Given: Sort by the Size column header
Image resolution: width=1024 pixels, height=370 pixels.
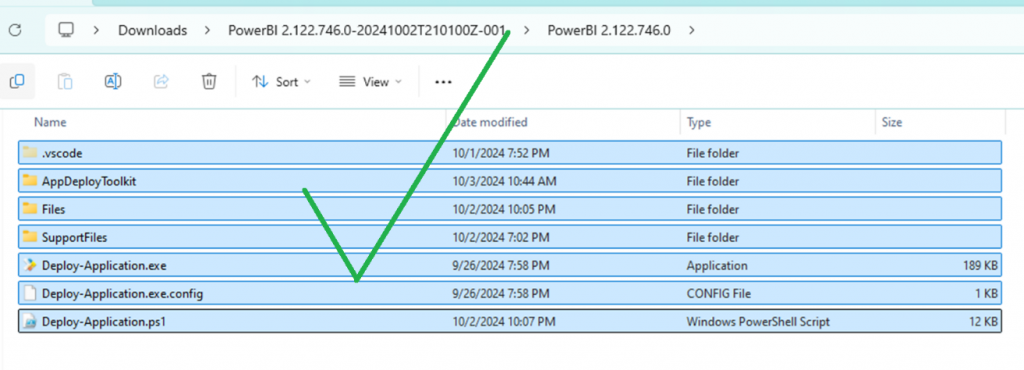Looking at the screenshot, I should [891, 122].
